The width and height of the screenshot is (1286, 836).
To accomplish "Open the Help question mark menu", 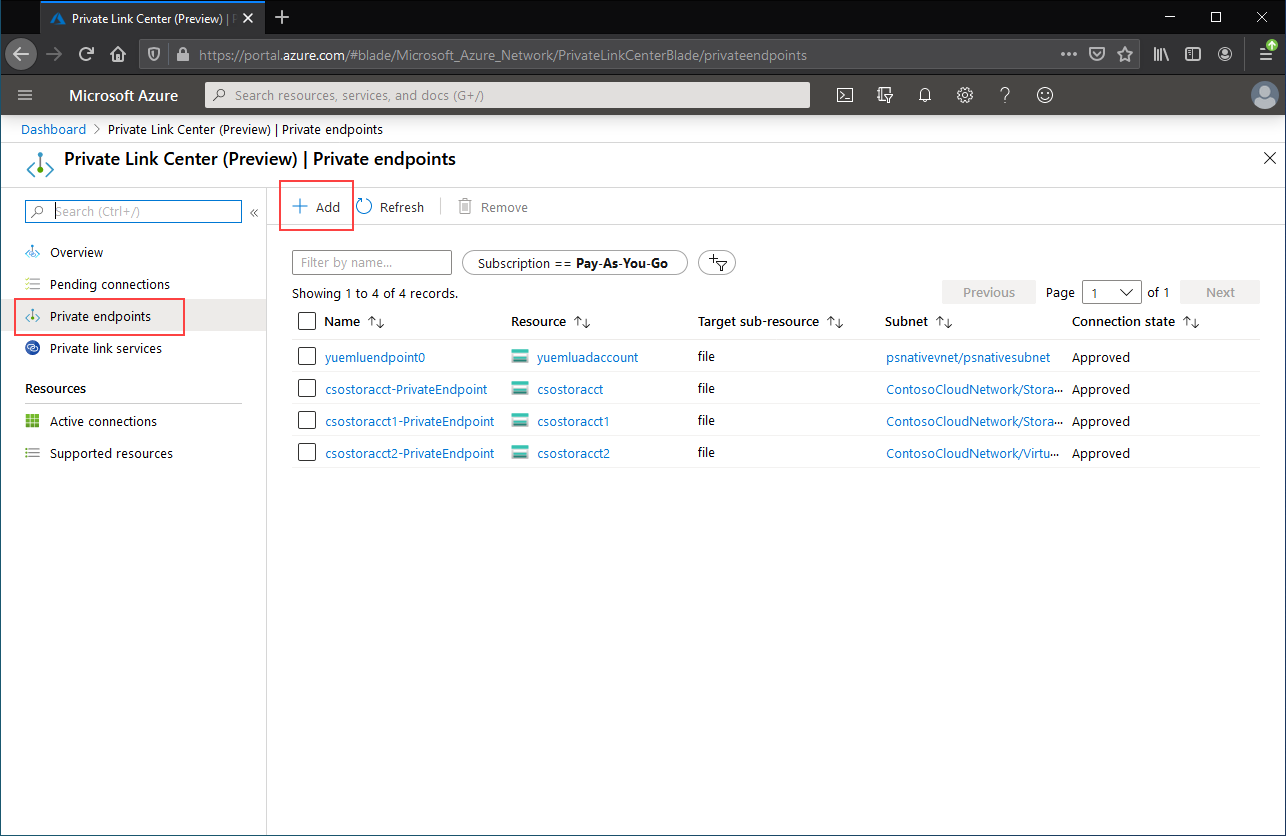I will pyautogui.click(x=1005, y=95).
